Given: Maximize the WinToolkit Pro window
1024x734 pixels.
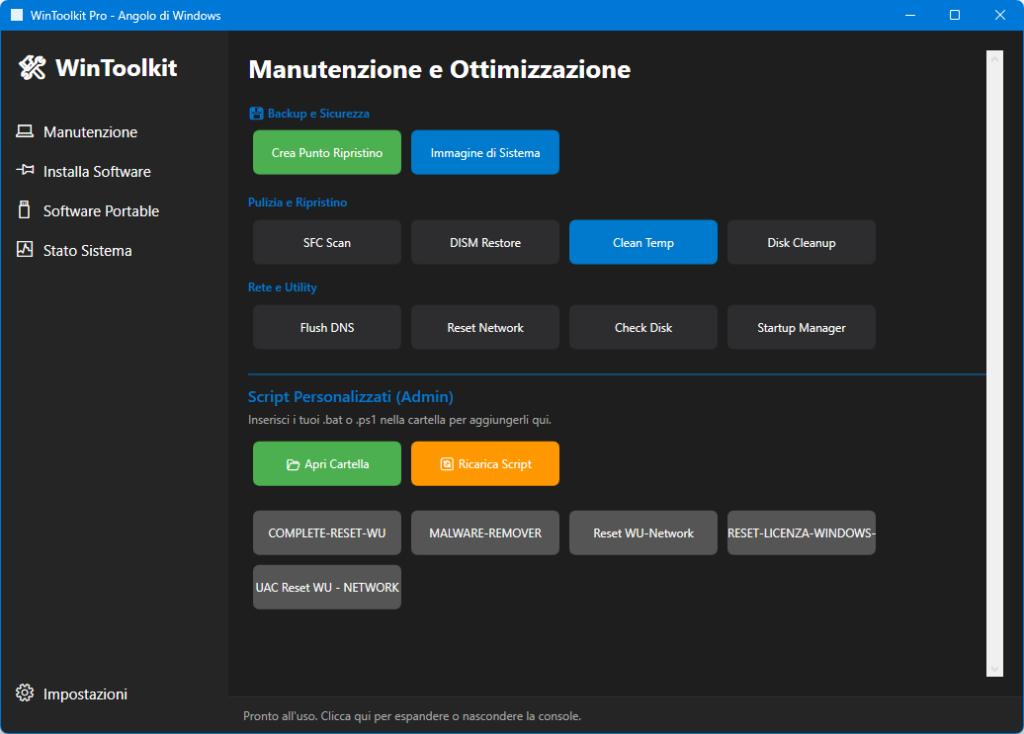Looking at the screenshot, I should click(x=955, y=15).
